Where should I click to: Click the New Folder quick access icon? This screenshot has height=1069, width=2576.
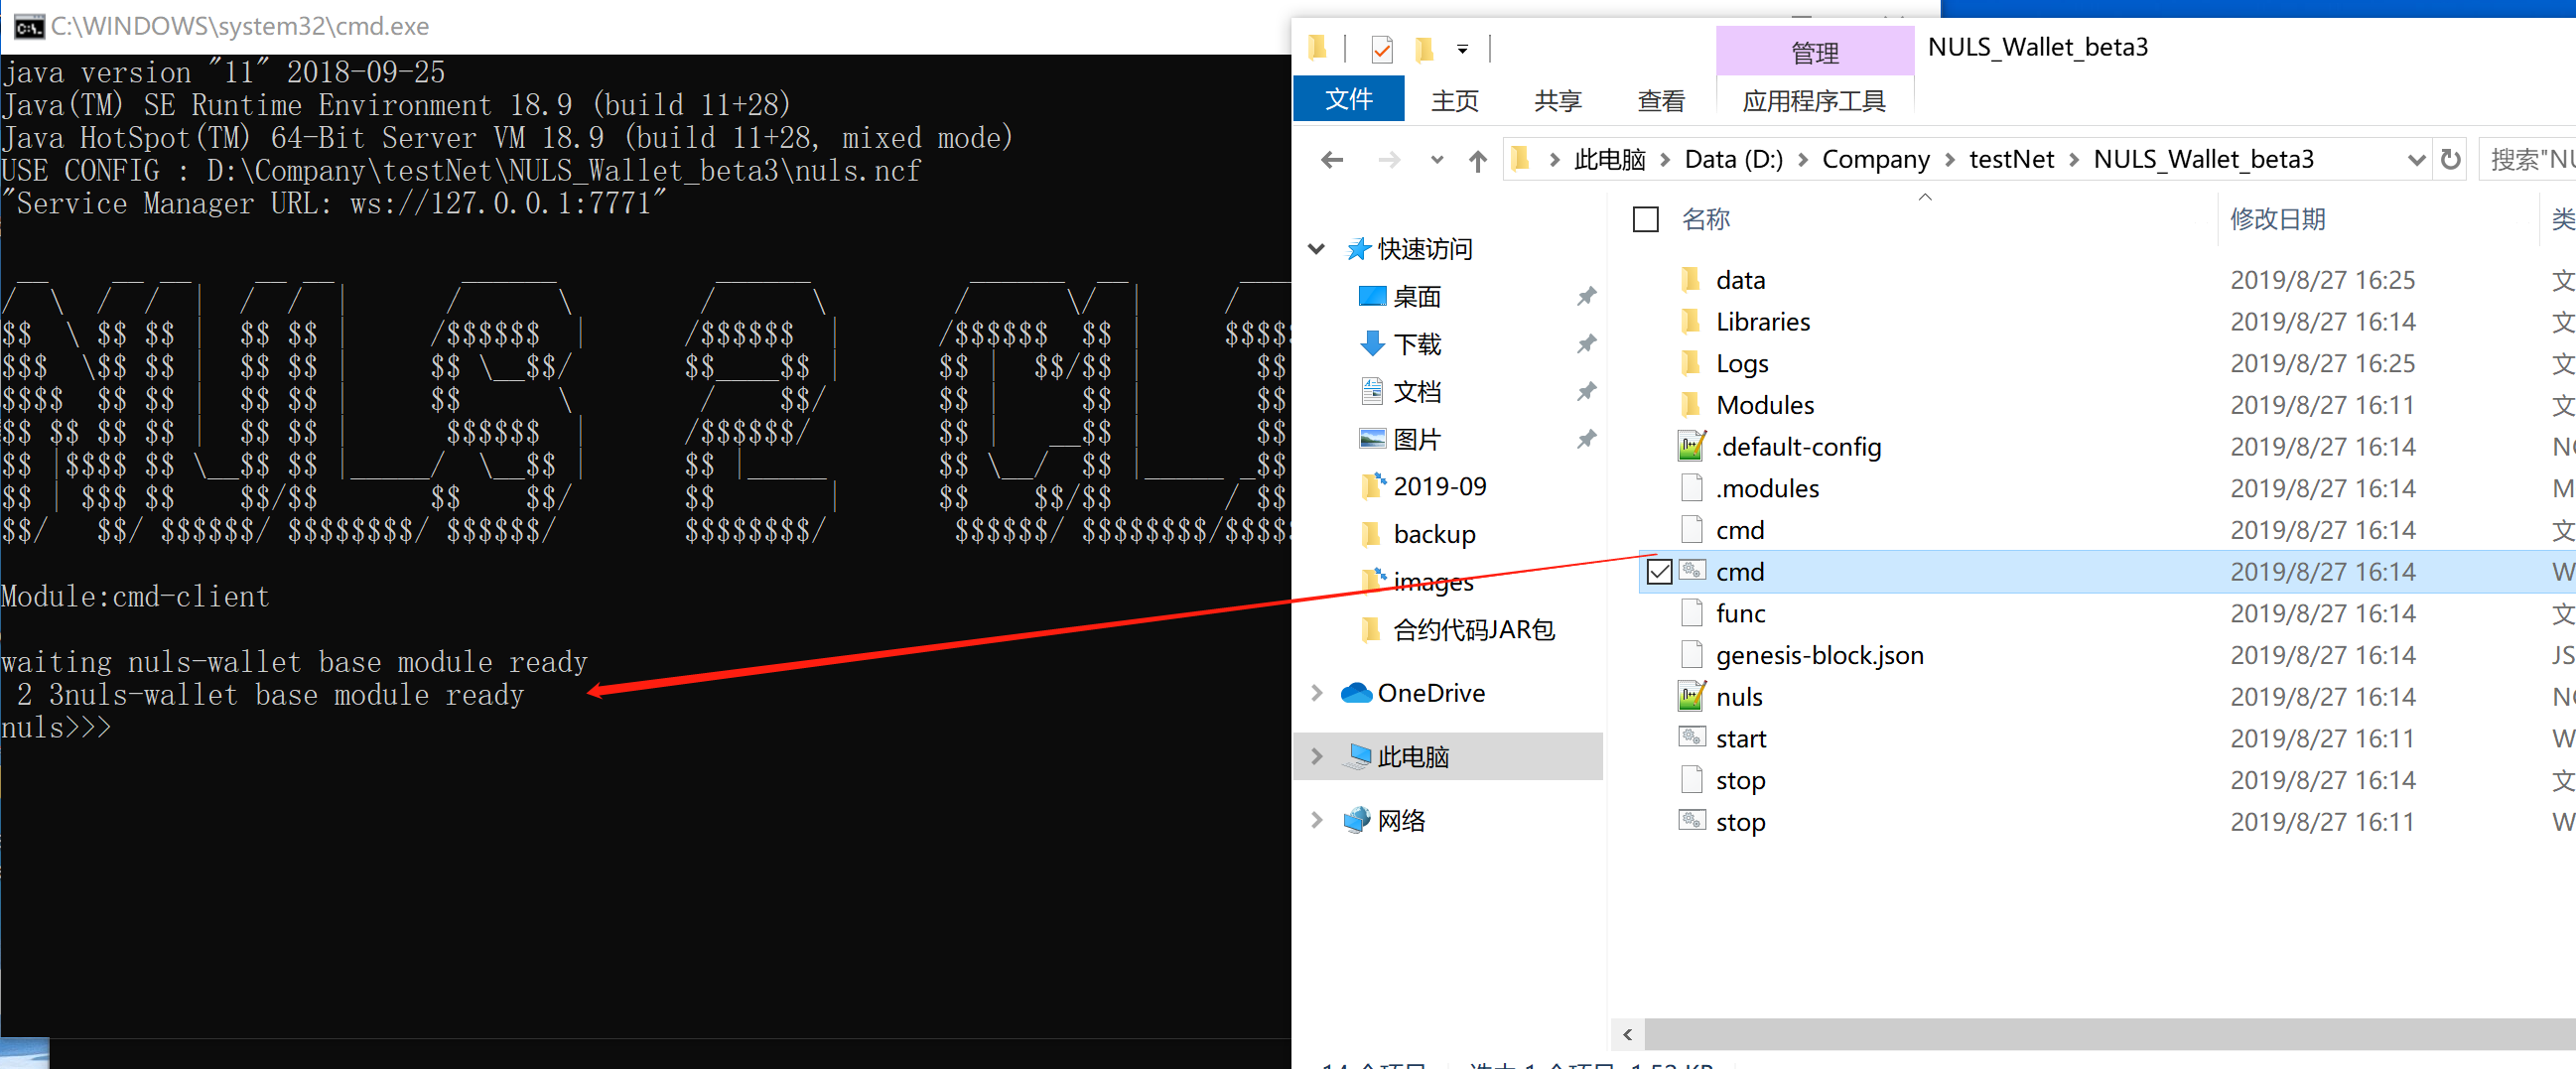(1424, 49)
